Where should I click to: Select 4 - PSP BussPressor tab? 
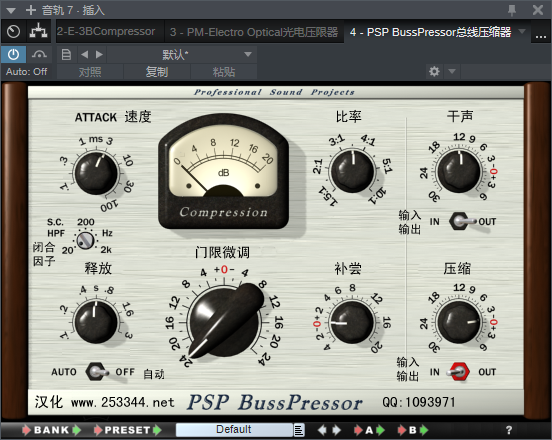click(430, 32)
